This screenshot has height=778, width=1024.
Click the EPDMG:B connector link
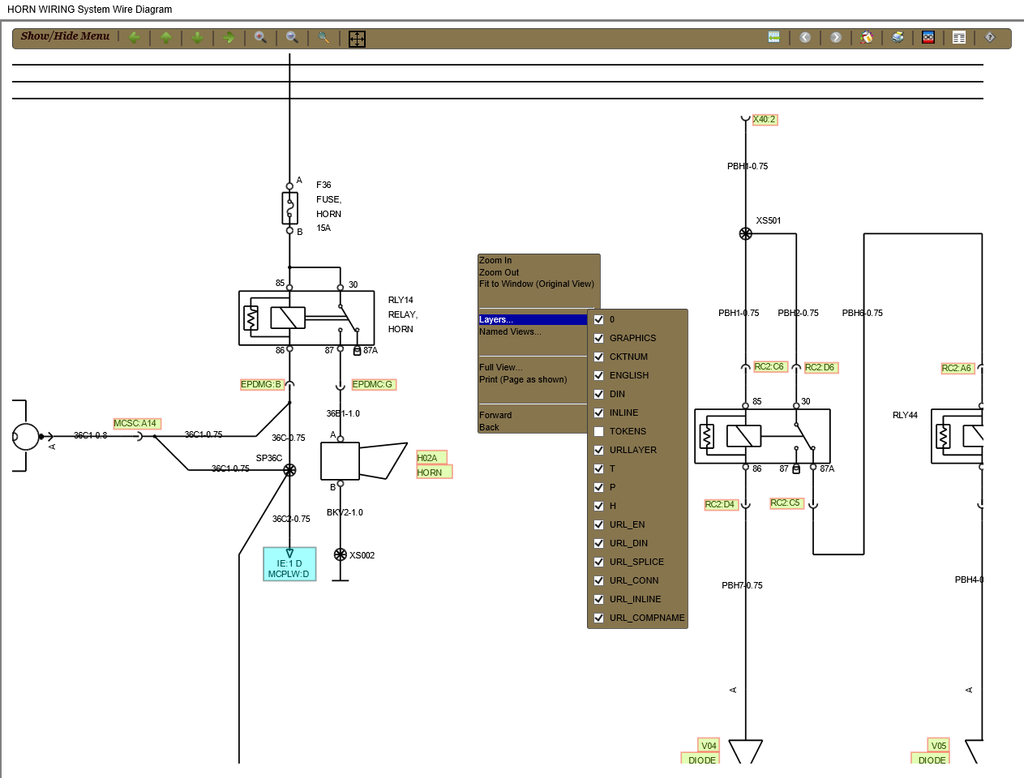[261, 384]
